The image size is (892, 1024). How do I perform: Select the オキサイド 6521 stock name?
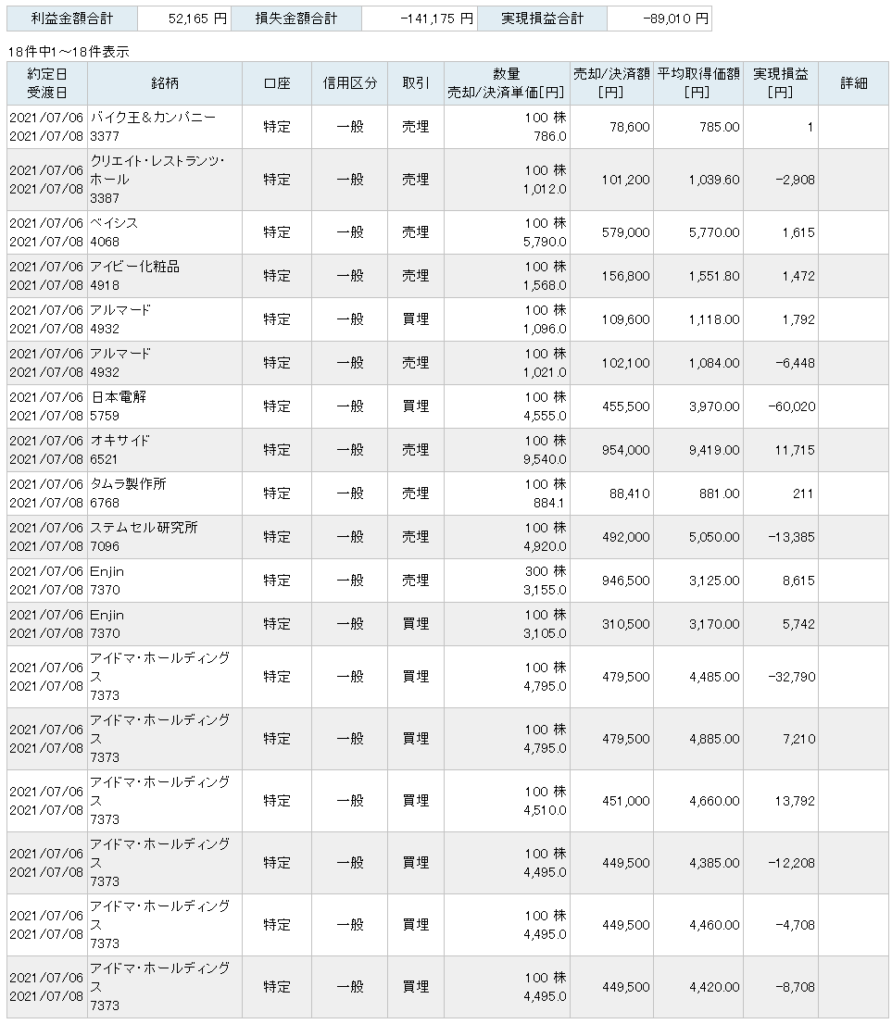pos(120,450)
